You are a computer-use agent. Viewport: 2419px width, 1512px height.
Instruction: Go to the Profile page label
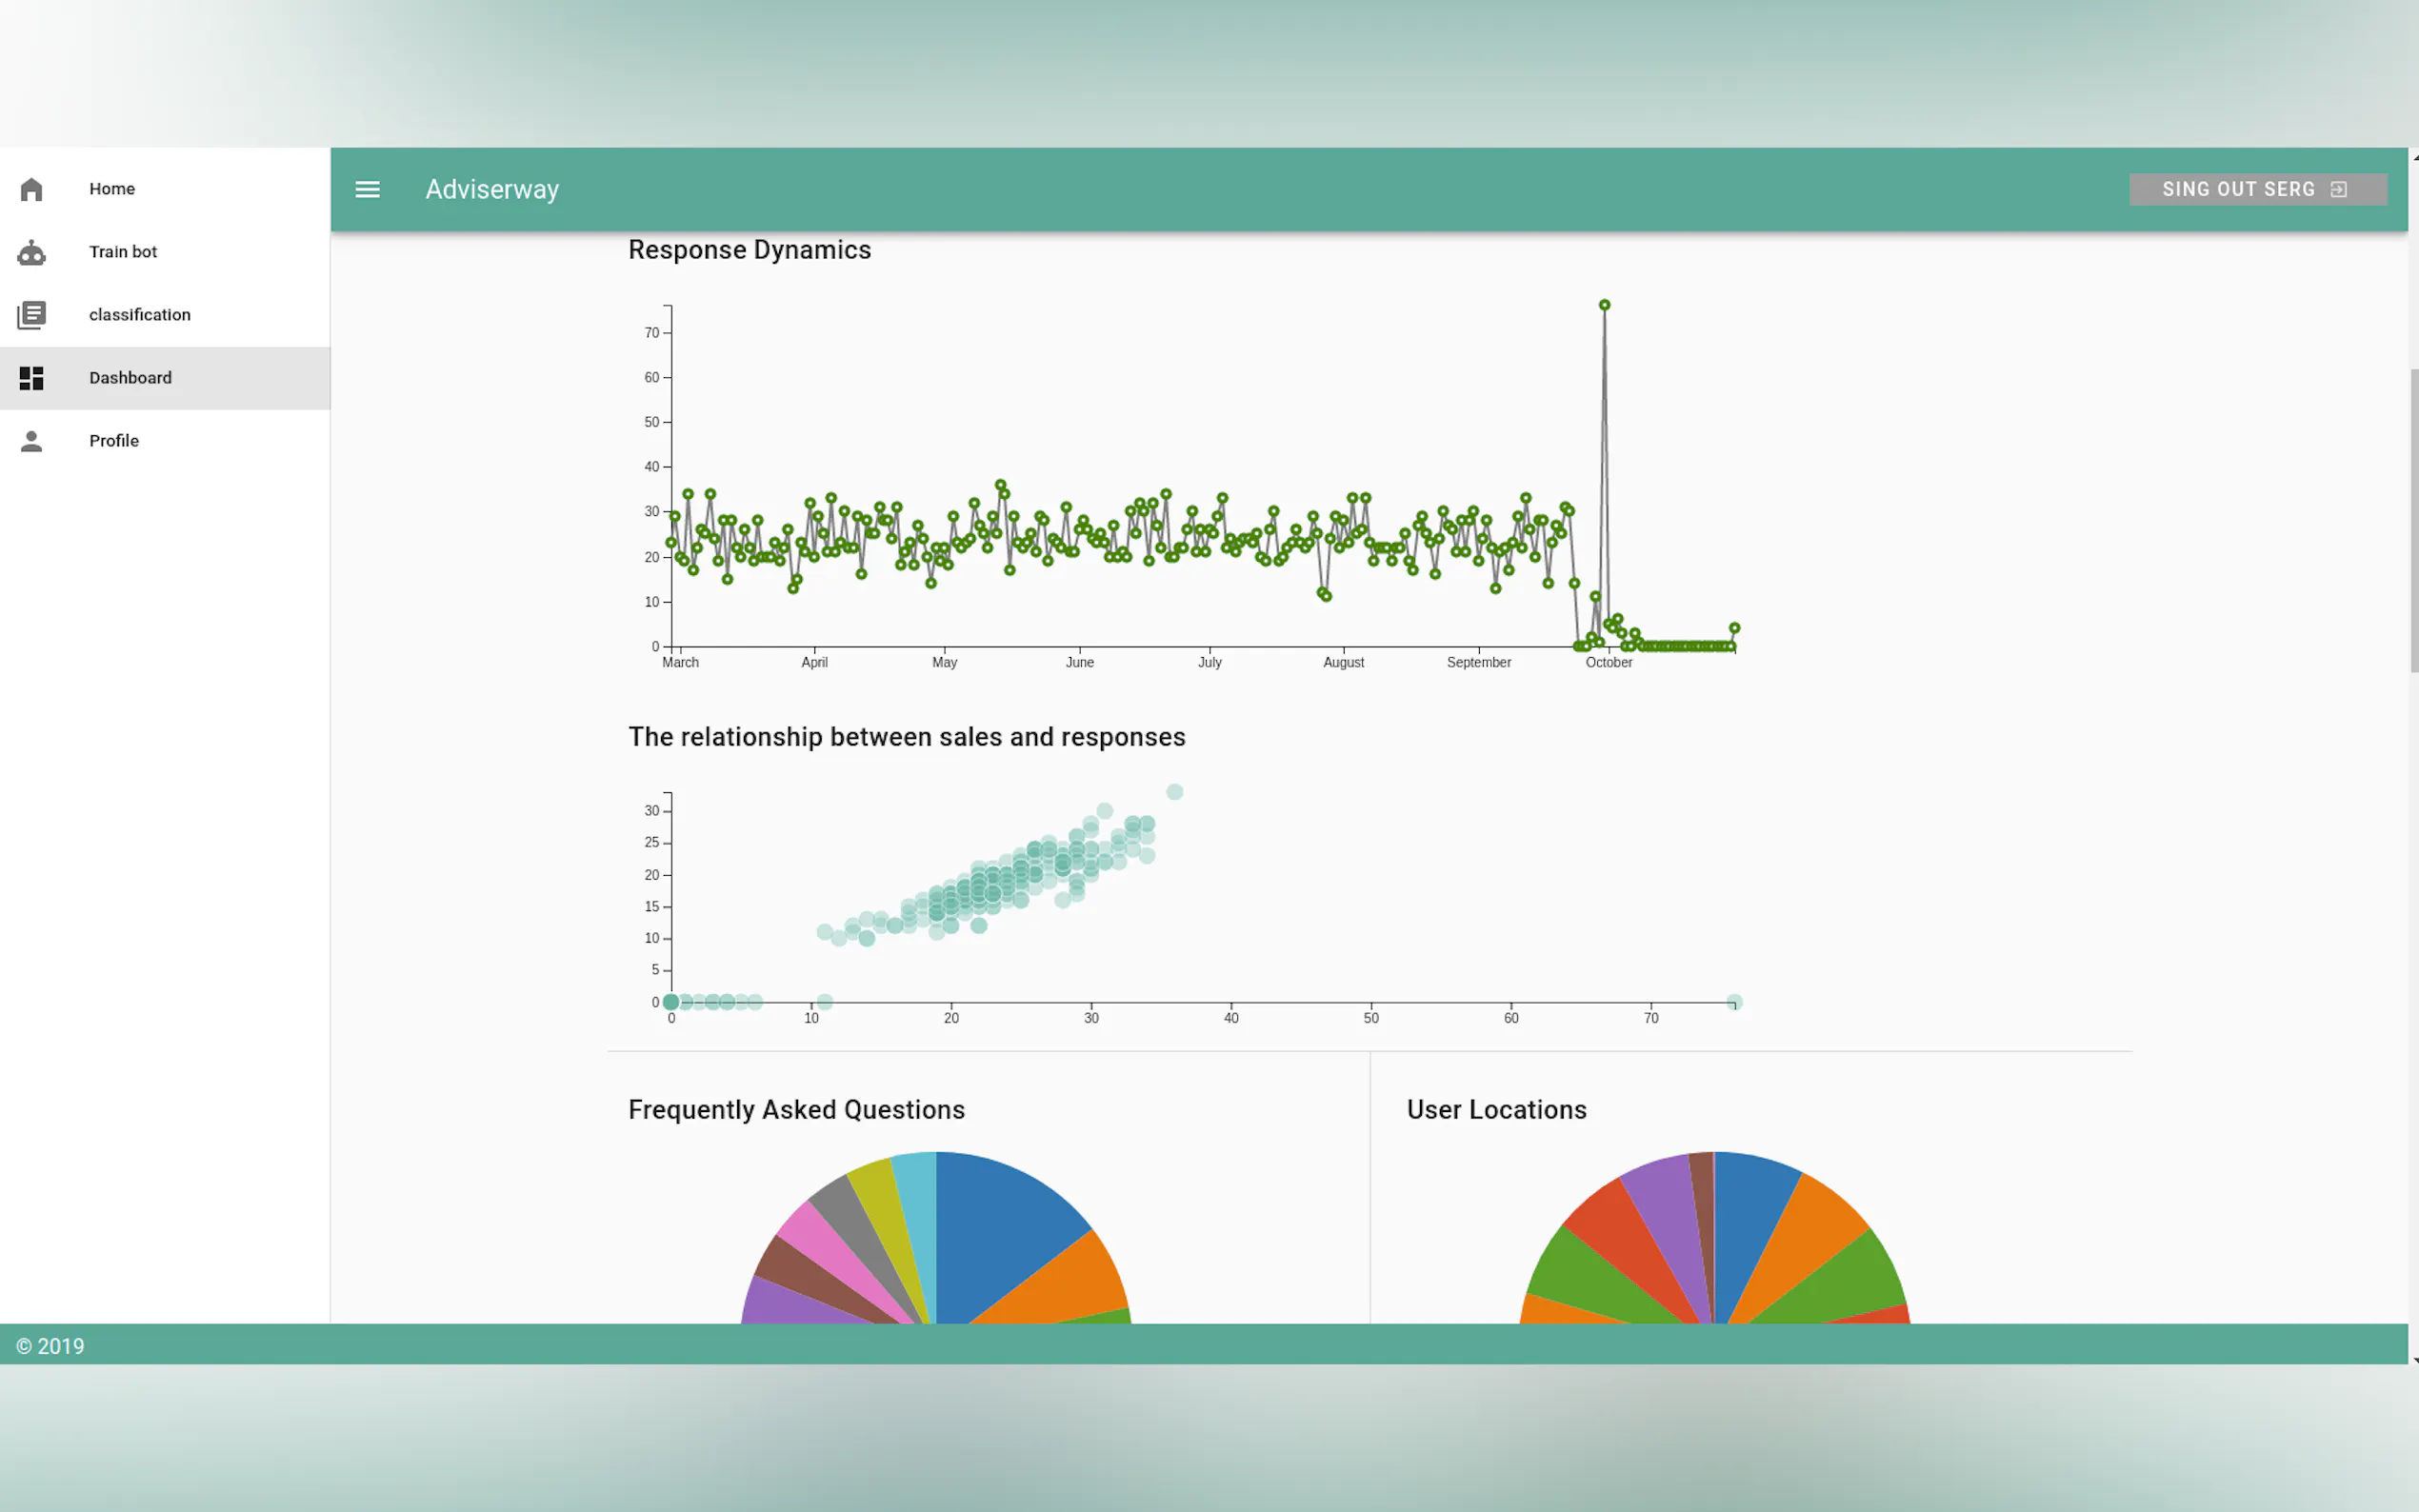[x=113, y=441]
